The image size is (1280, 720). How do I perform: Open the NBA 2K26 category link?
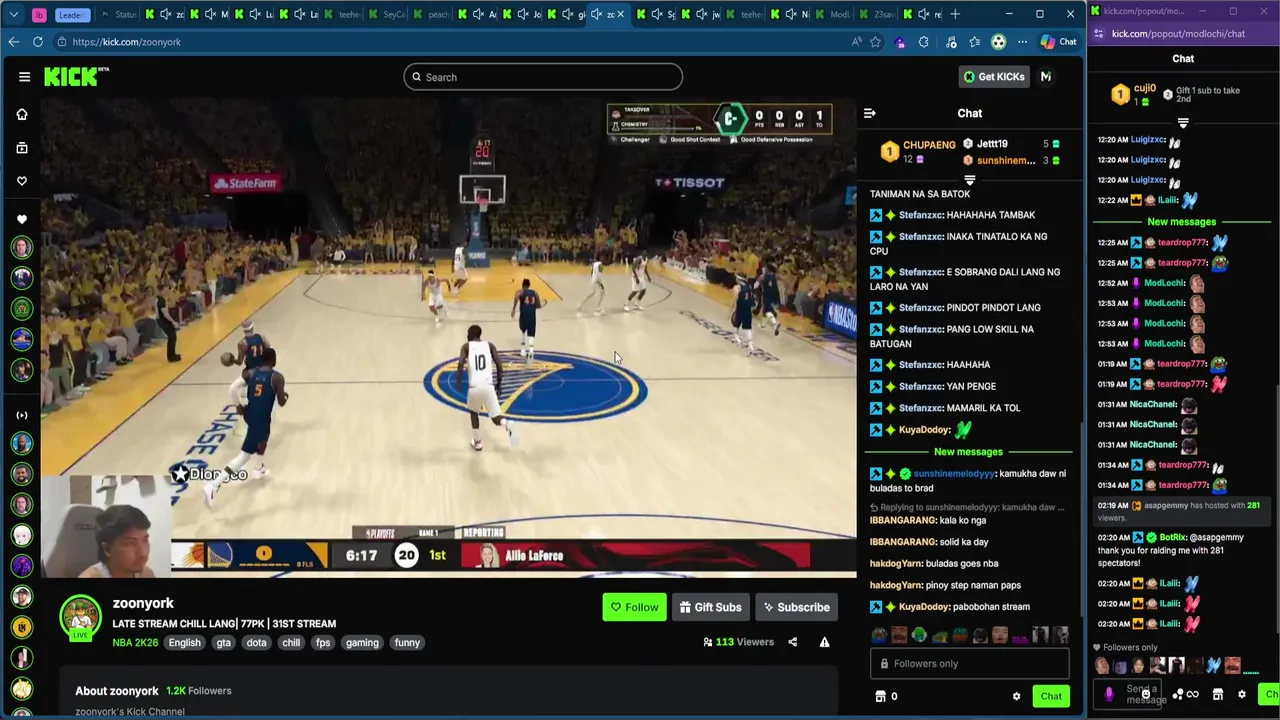pyautogui.click(x=135, y=642)
